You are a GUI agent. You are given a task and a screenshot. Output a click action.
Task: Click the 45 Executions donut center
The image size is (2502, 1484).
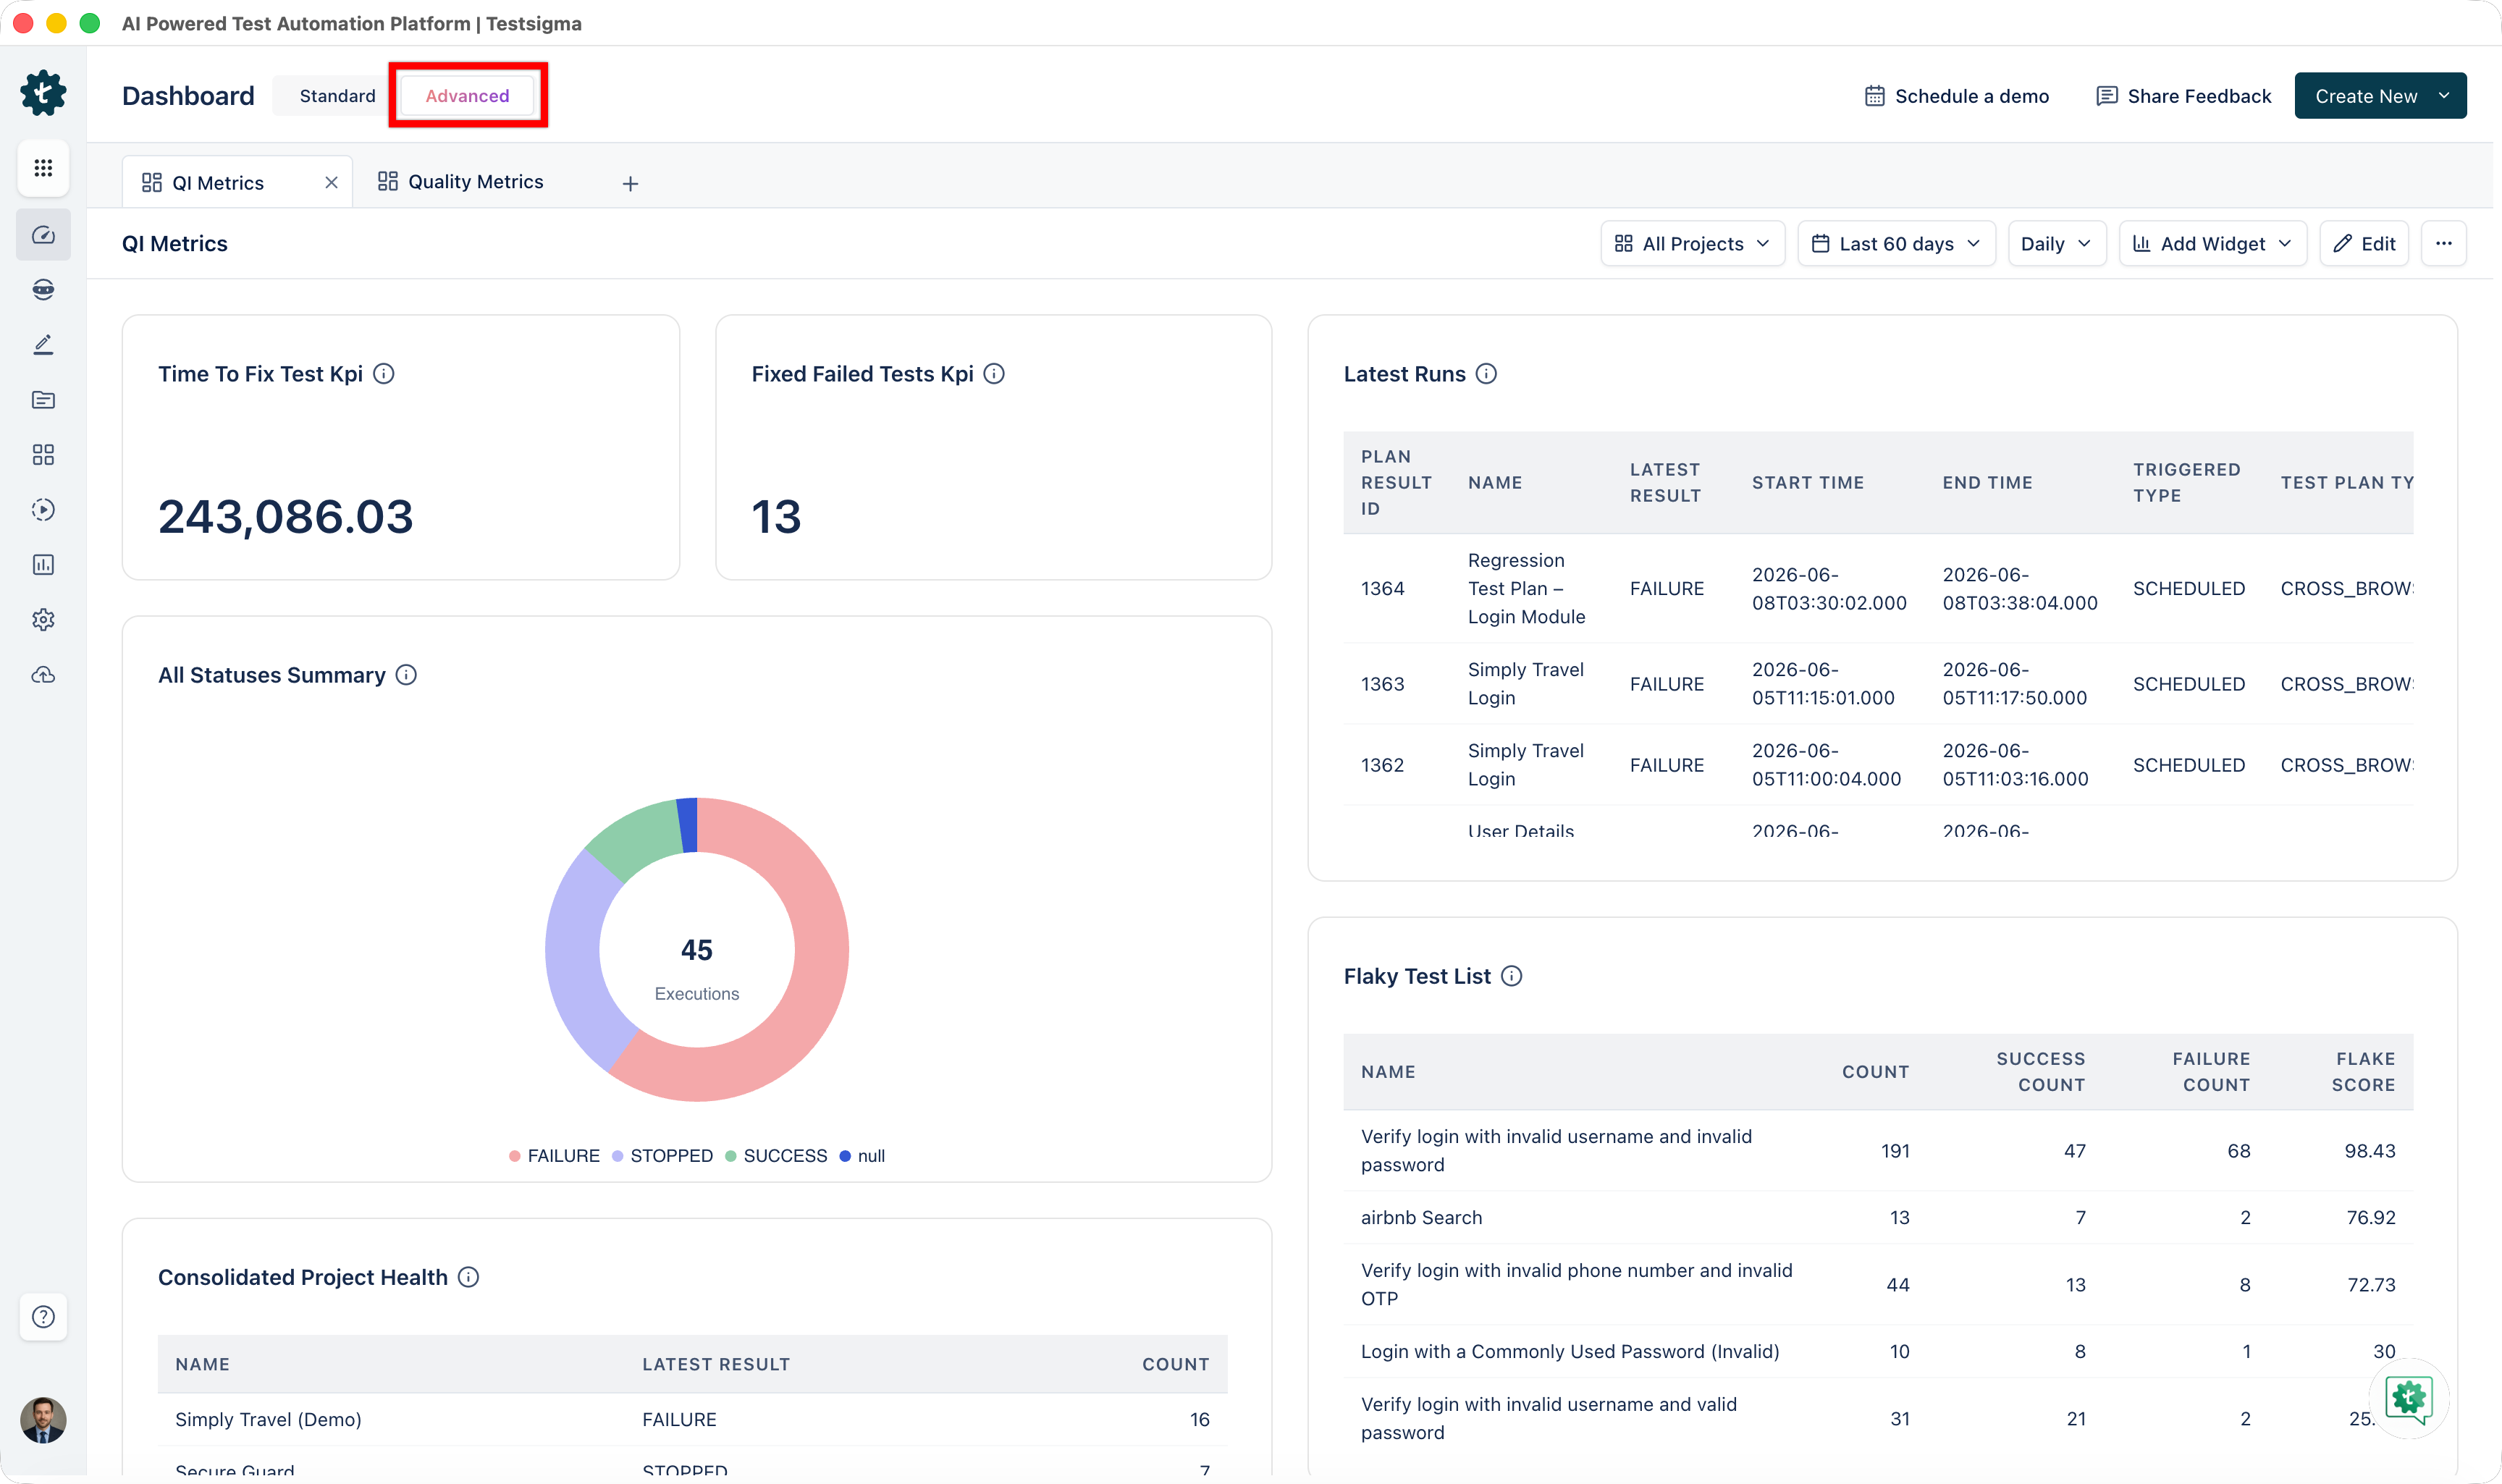tap(697, 968)
